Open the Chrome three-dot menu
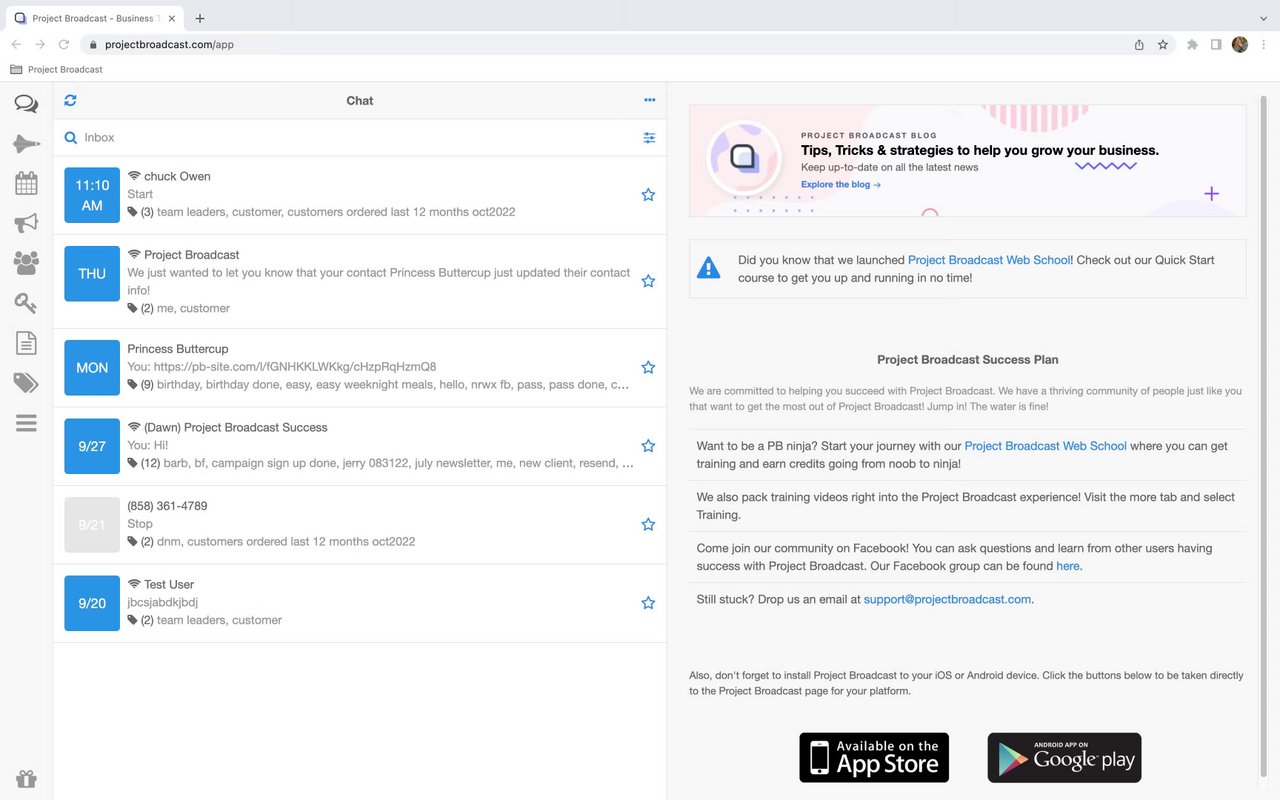The height and width of the screenshot is (800, 1280). [1264, 44]
